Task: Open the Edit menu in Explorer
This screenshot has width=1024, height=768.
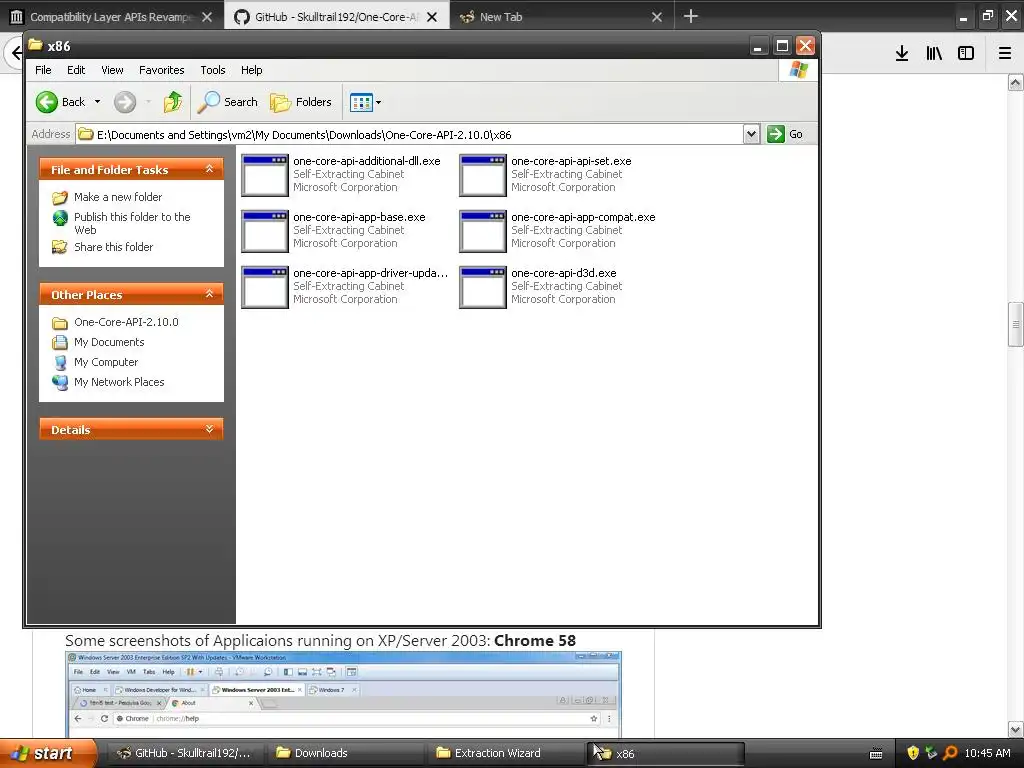Action: [x=76, y=70]
